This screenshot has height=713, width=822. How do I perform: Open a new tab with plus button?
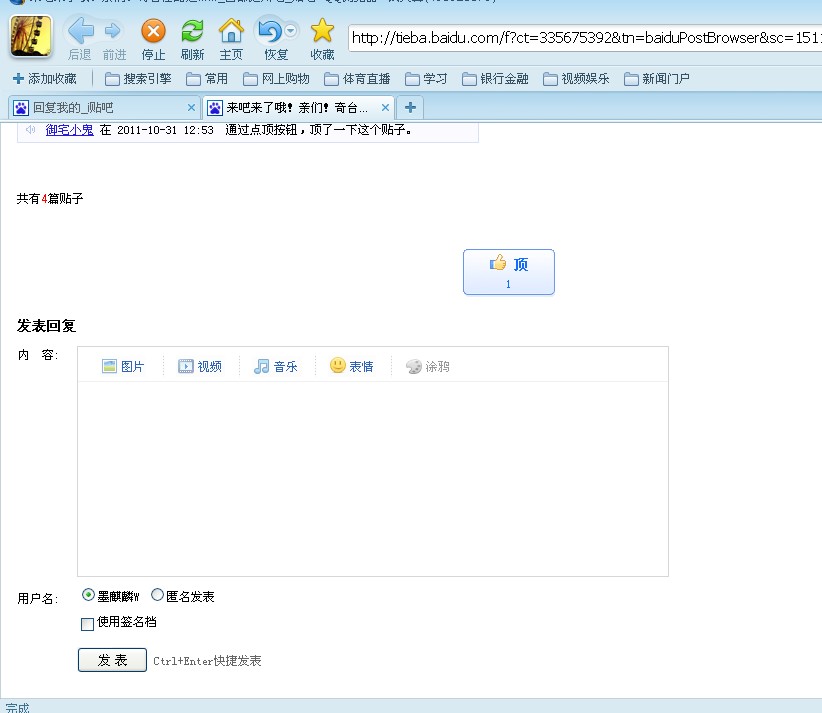pos(410,107)
